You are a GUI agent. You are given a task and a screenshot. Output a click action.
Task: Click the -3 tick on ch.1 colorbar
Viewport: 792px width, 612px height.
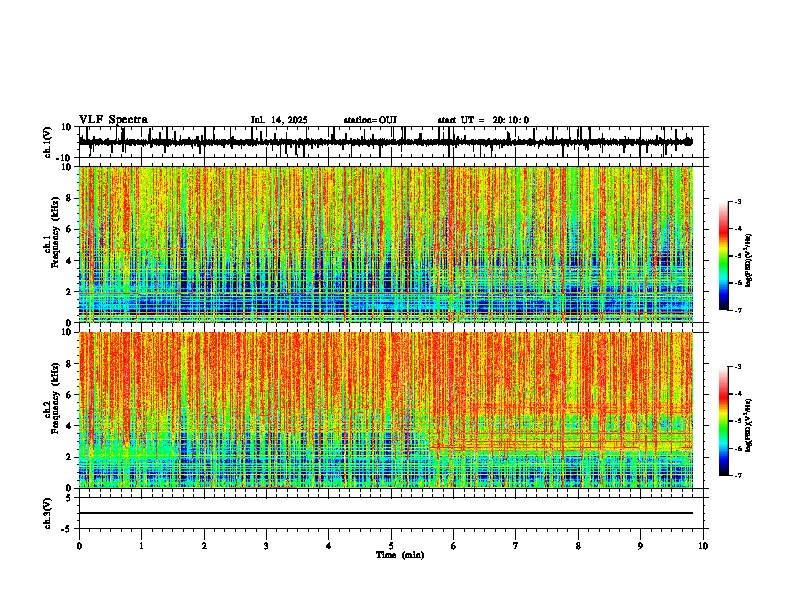pos(738,202)
